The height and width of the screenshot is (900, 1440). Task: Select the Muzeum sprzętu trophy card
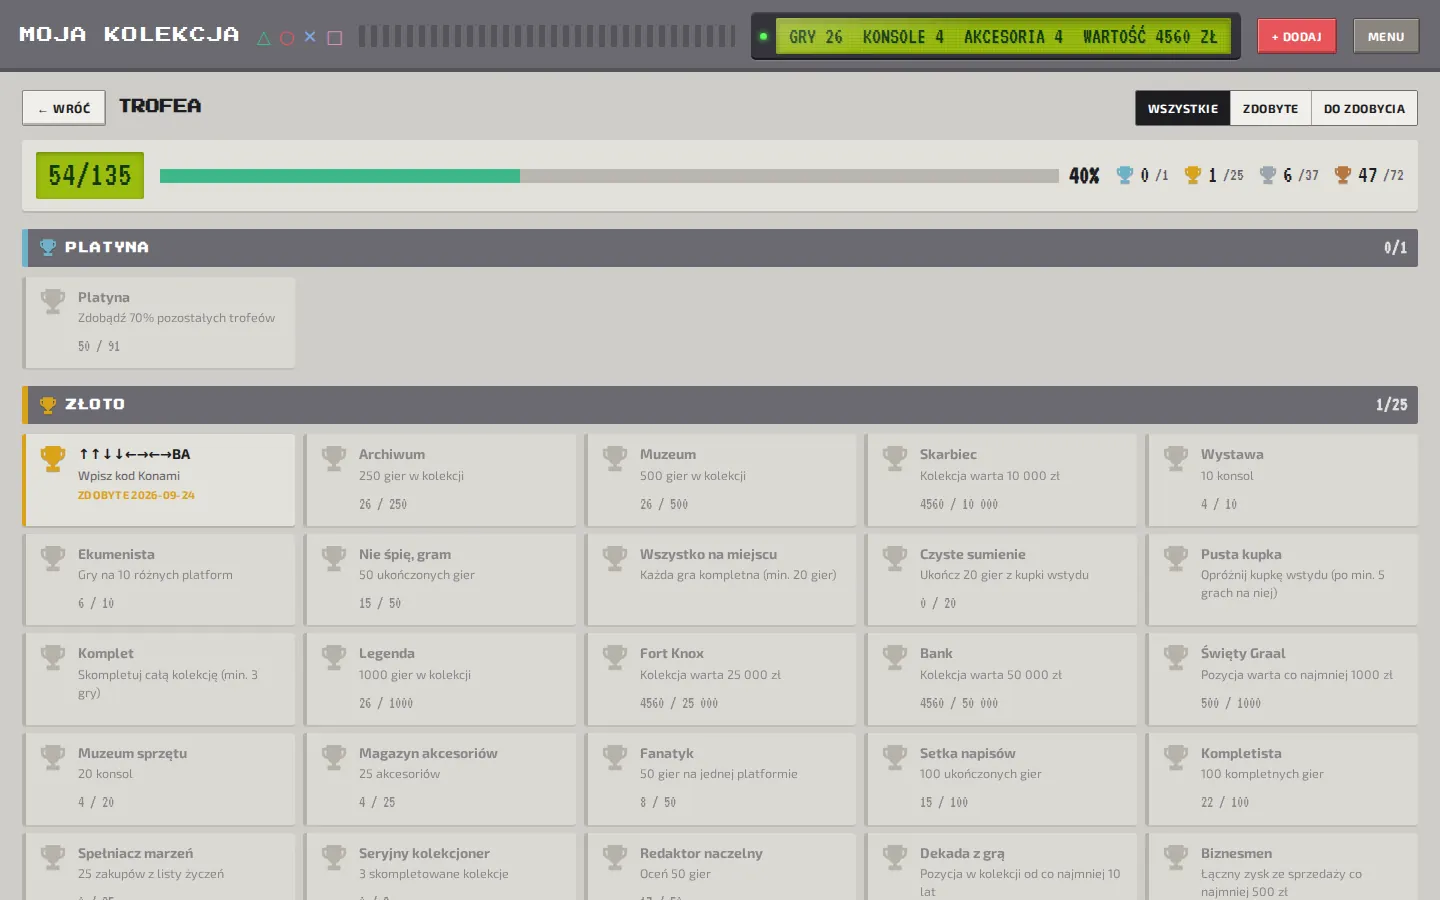pyautogui.click(x=159, y=779)
